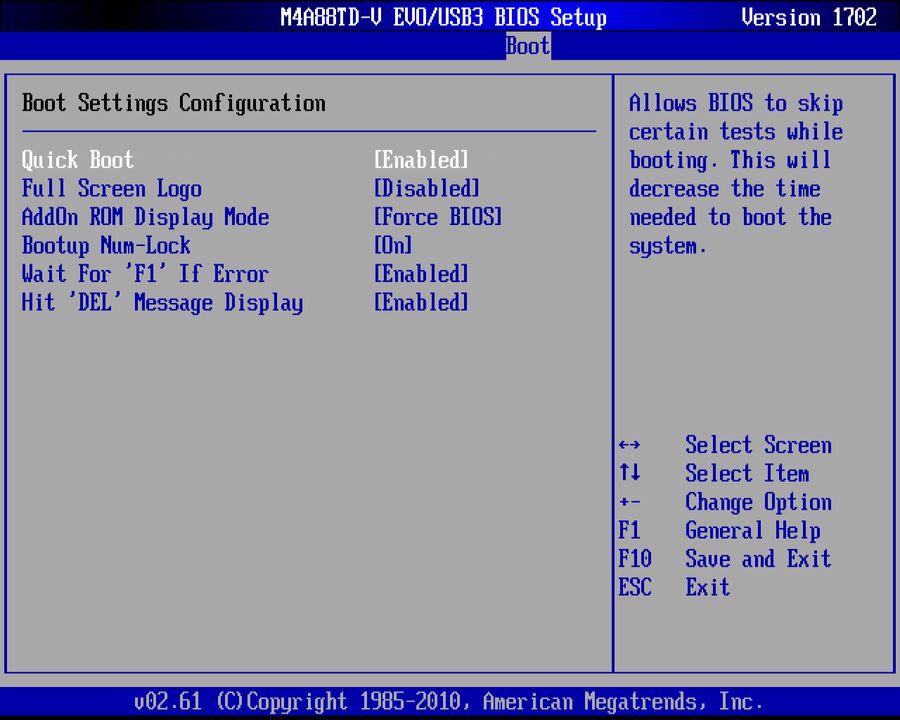Click the Boot Settings Configuration heading
This screenshot has height=720, width=900.
point(172,103)
